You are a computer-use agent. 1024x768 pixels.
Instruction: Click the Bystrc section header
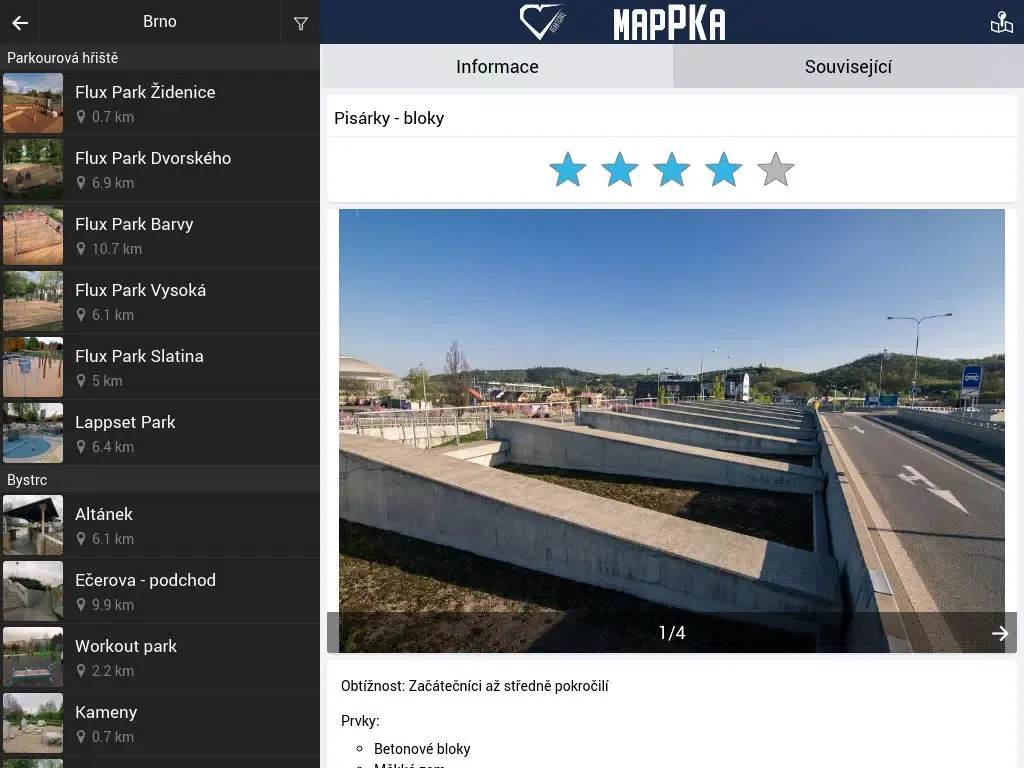click(160, 479)
